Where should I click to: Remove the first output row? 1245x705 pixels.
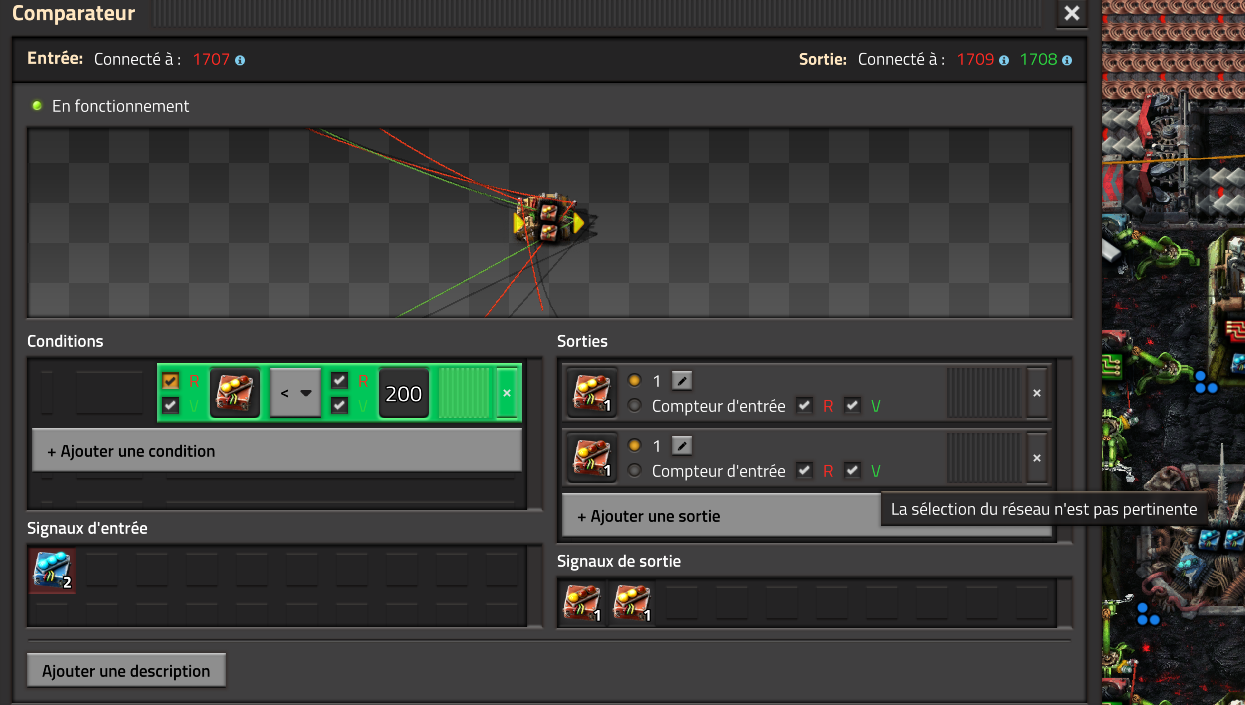(1037, 393)
